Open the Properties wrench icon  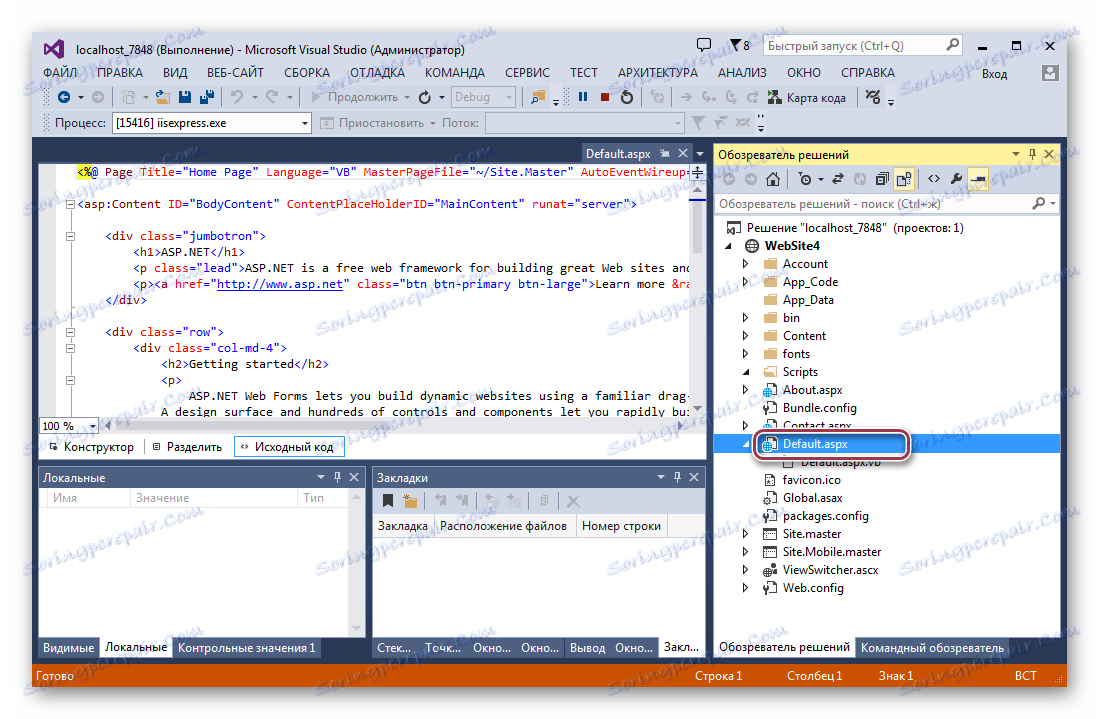click(x=956, y=179)
